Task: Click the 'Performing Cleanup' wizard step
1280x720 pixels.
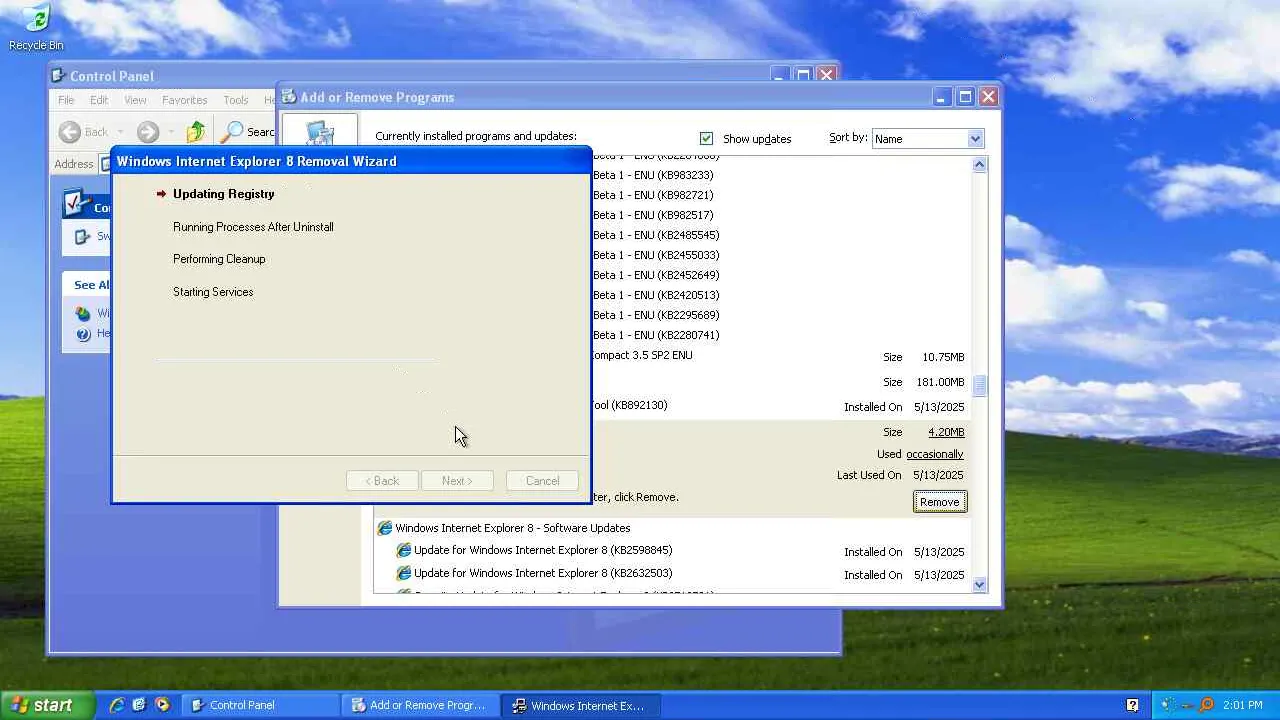Action: [x=219, y=259]
